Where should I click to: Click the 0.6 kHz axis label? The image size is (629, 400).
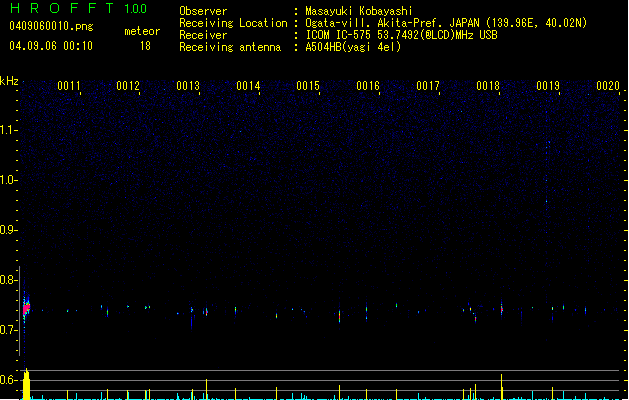pyautogui.click(x=8, y=380)
